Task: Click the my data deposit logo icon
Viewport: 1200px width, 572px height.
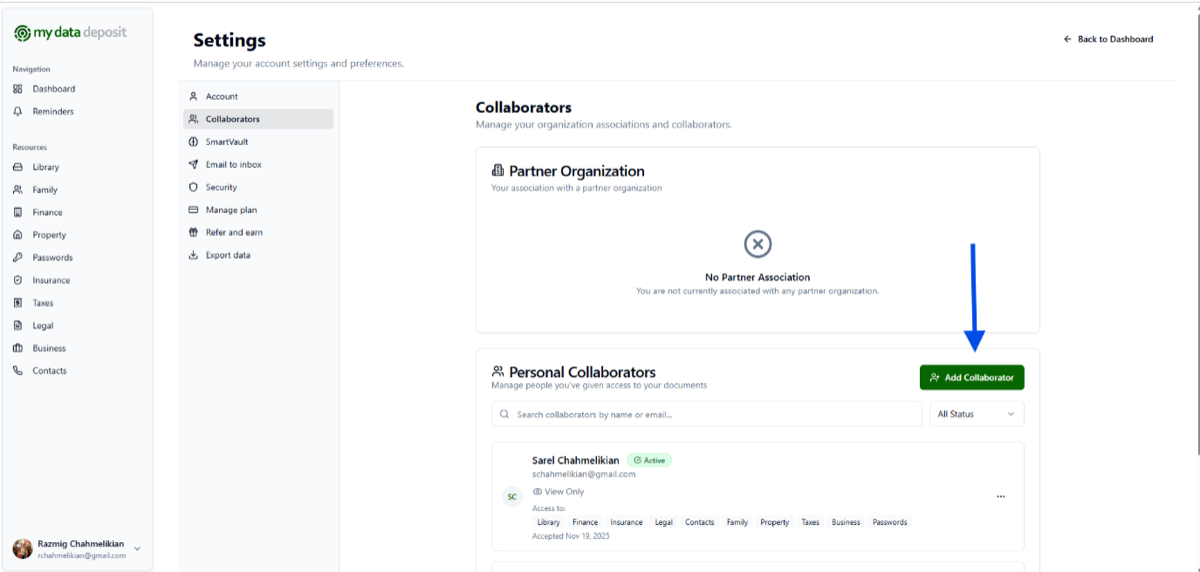Action: click(22, 33)
